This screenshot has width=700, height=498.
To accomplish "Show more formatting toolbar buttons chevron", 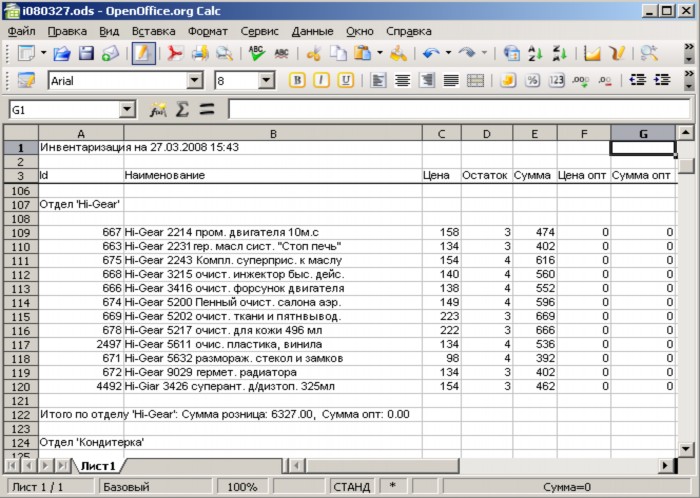I will 689,74.
